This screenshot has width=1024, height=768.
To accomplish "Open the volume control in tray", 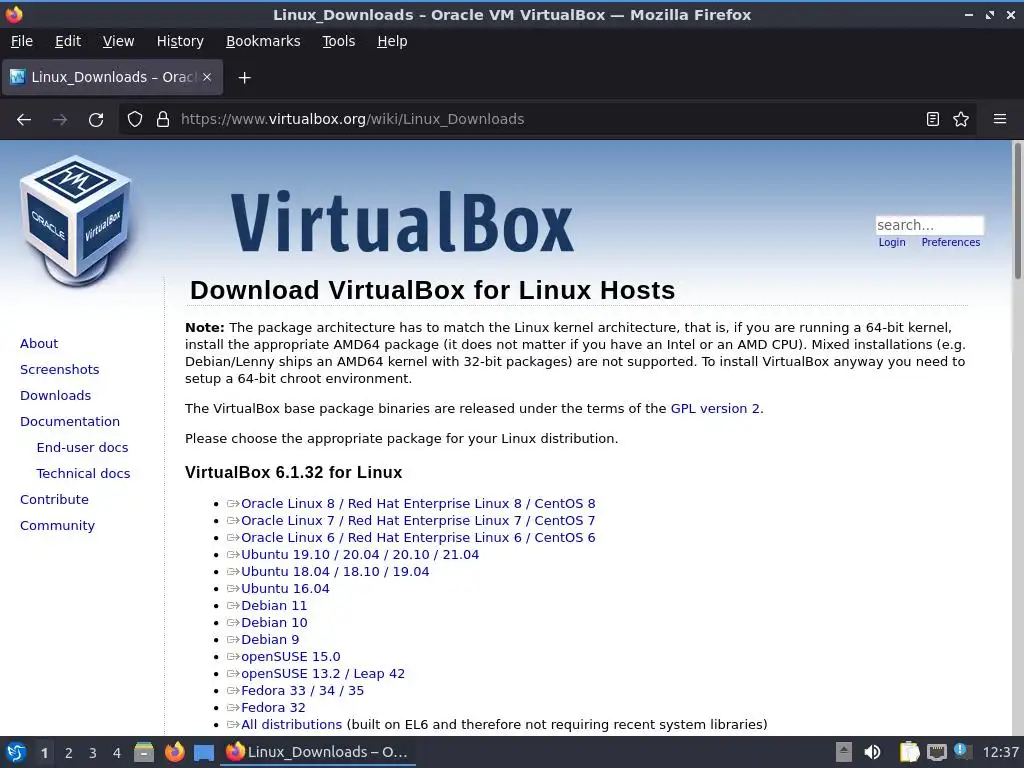I will pyautogui.click(x=872, y=752).
